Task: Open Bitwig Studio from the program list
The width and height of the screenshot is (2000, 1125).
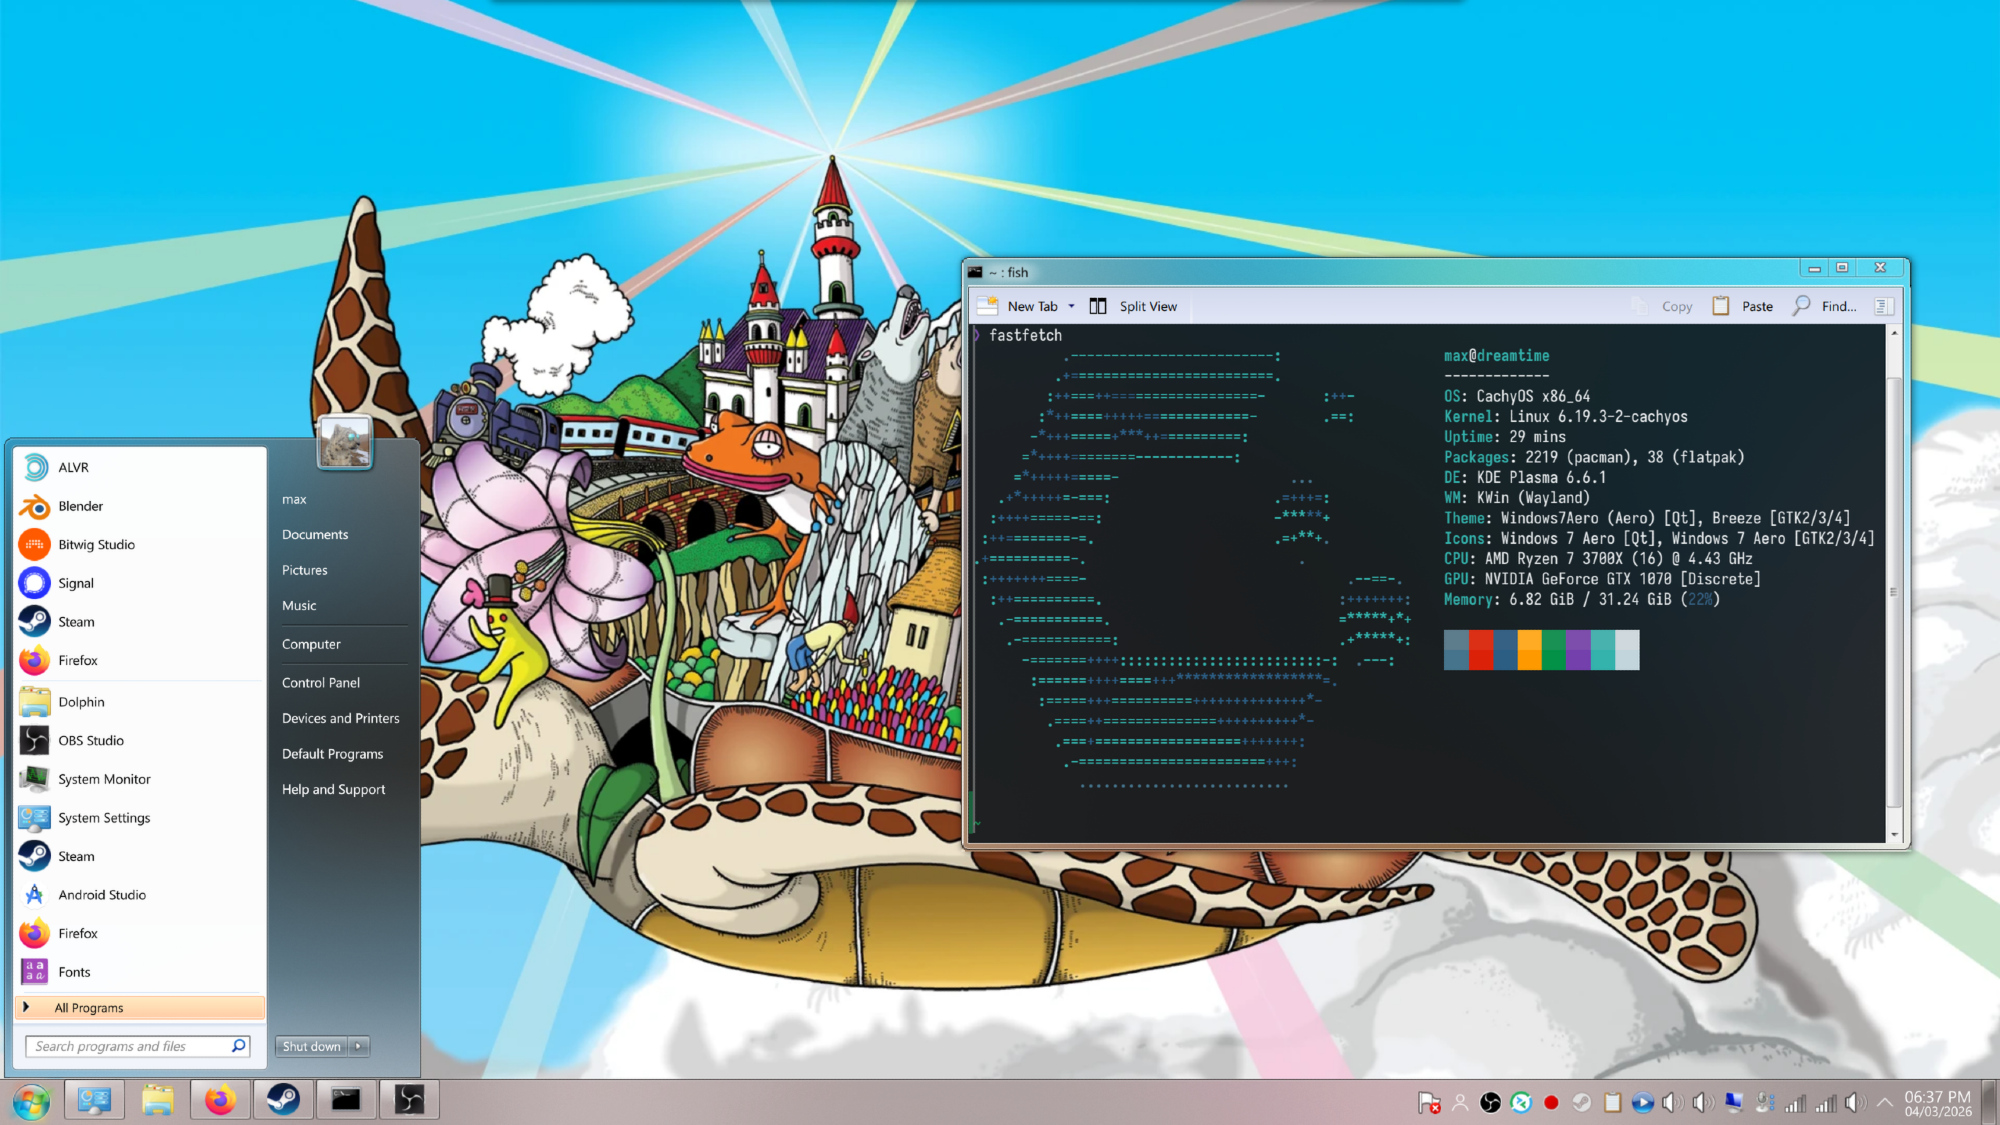Action: click(96, 545)
